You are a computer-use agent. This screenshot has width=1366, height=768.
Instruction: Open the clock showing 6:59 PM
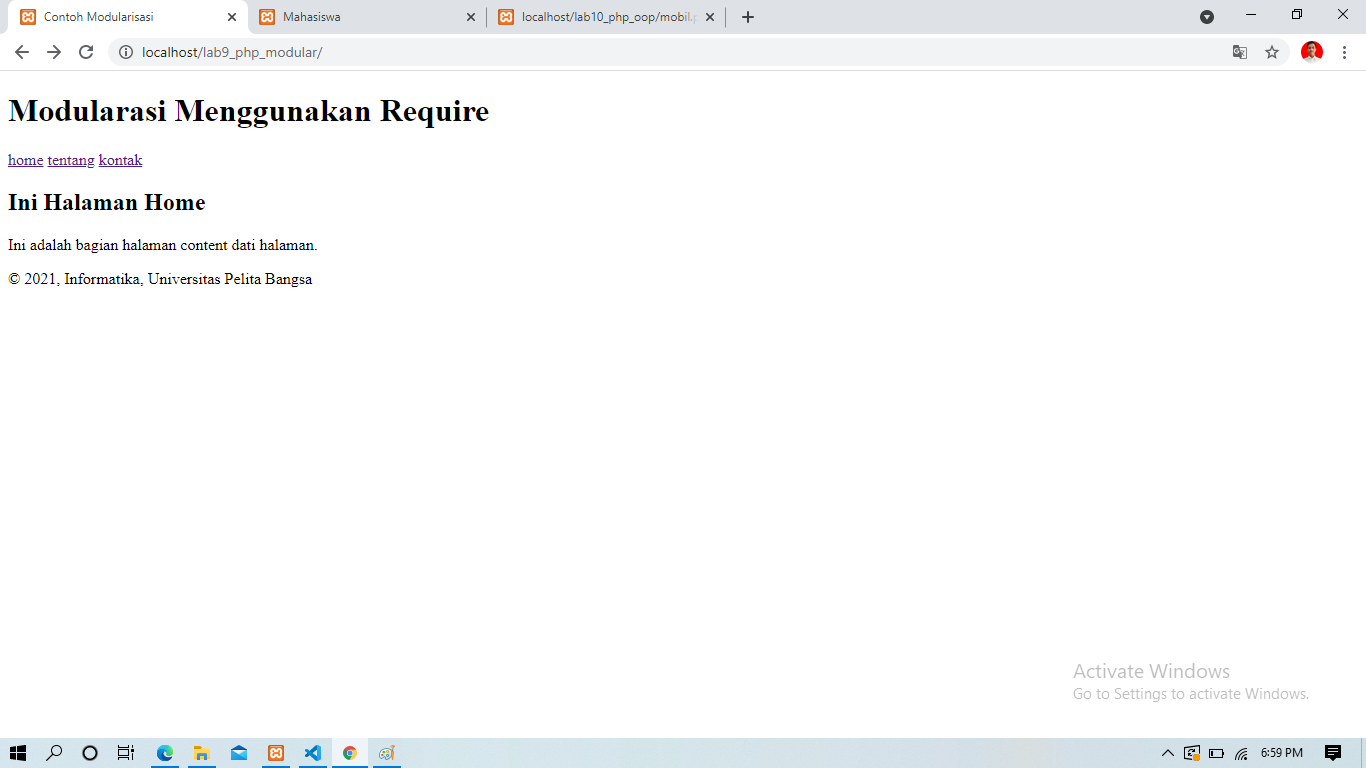[1282, 753]
